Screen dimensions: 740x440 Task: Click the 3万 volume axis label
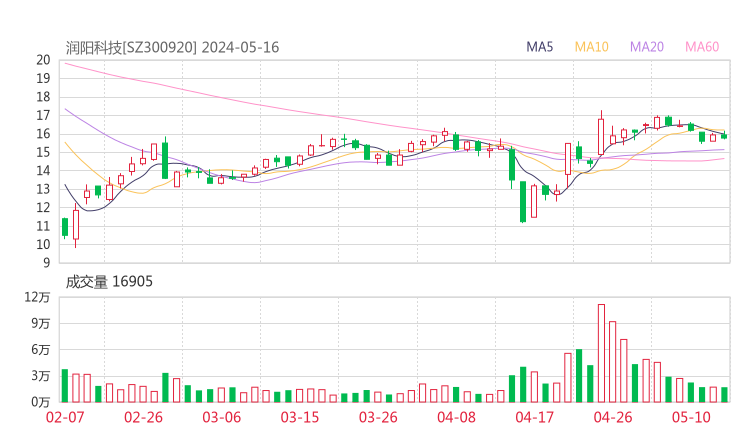[x=41, y=376]
